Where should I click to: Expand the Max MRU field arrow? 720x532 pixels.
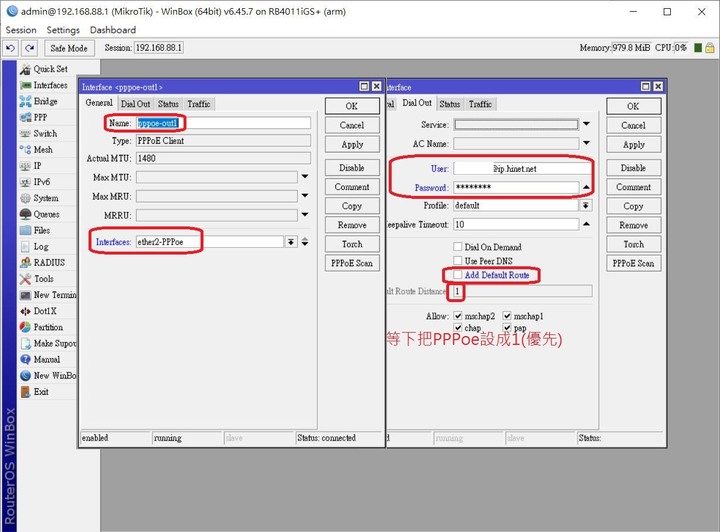click(x=305, y=196)
